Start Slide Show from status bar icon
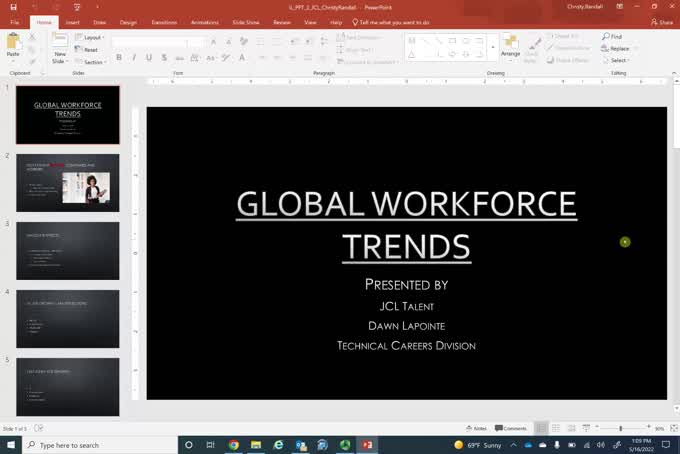Viewport: 680px width, 454px height. (x=586, y=428)
